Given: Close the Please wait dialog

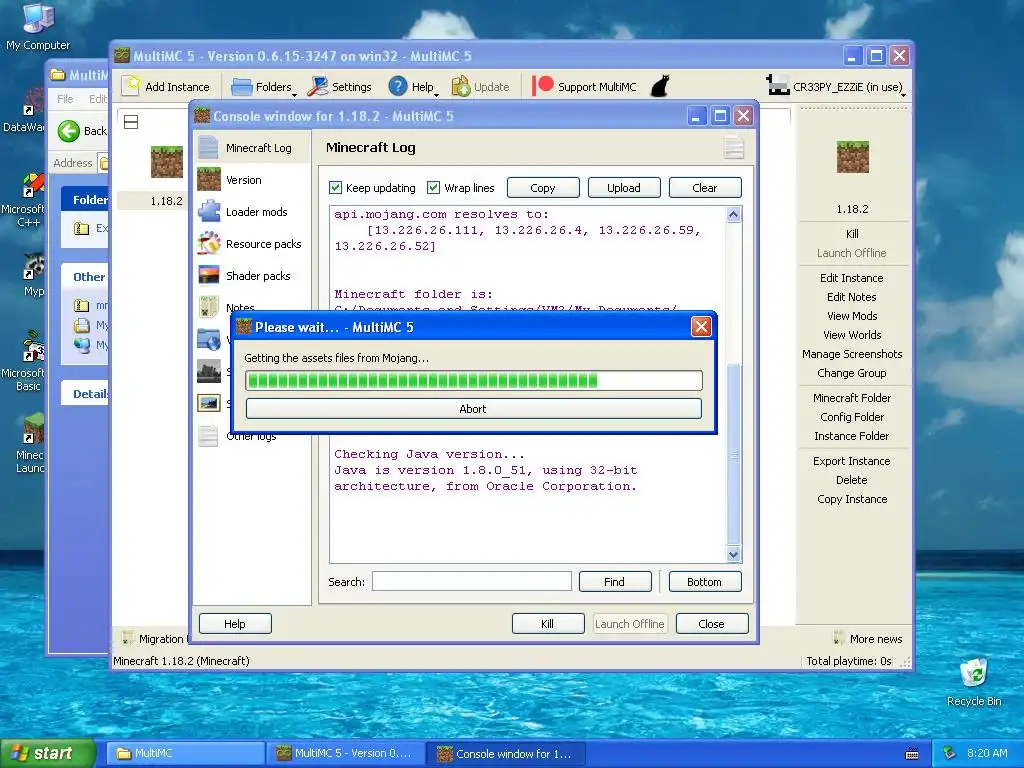Looking at the screenshot, I should tap(701, 327).
